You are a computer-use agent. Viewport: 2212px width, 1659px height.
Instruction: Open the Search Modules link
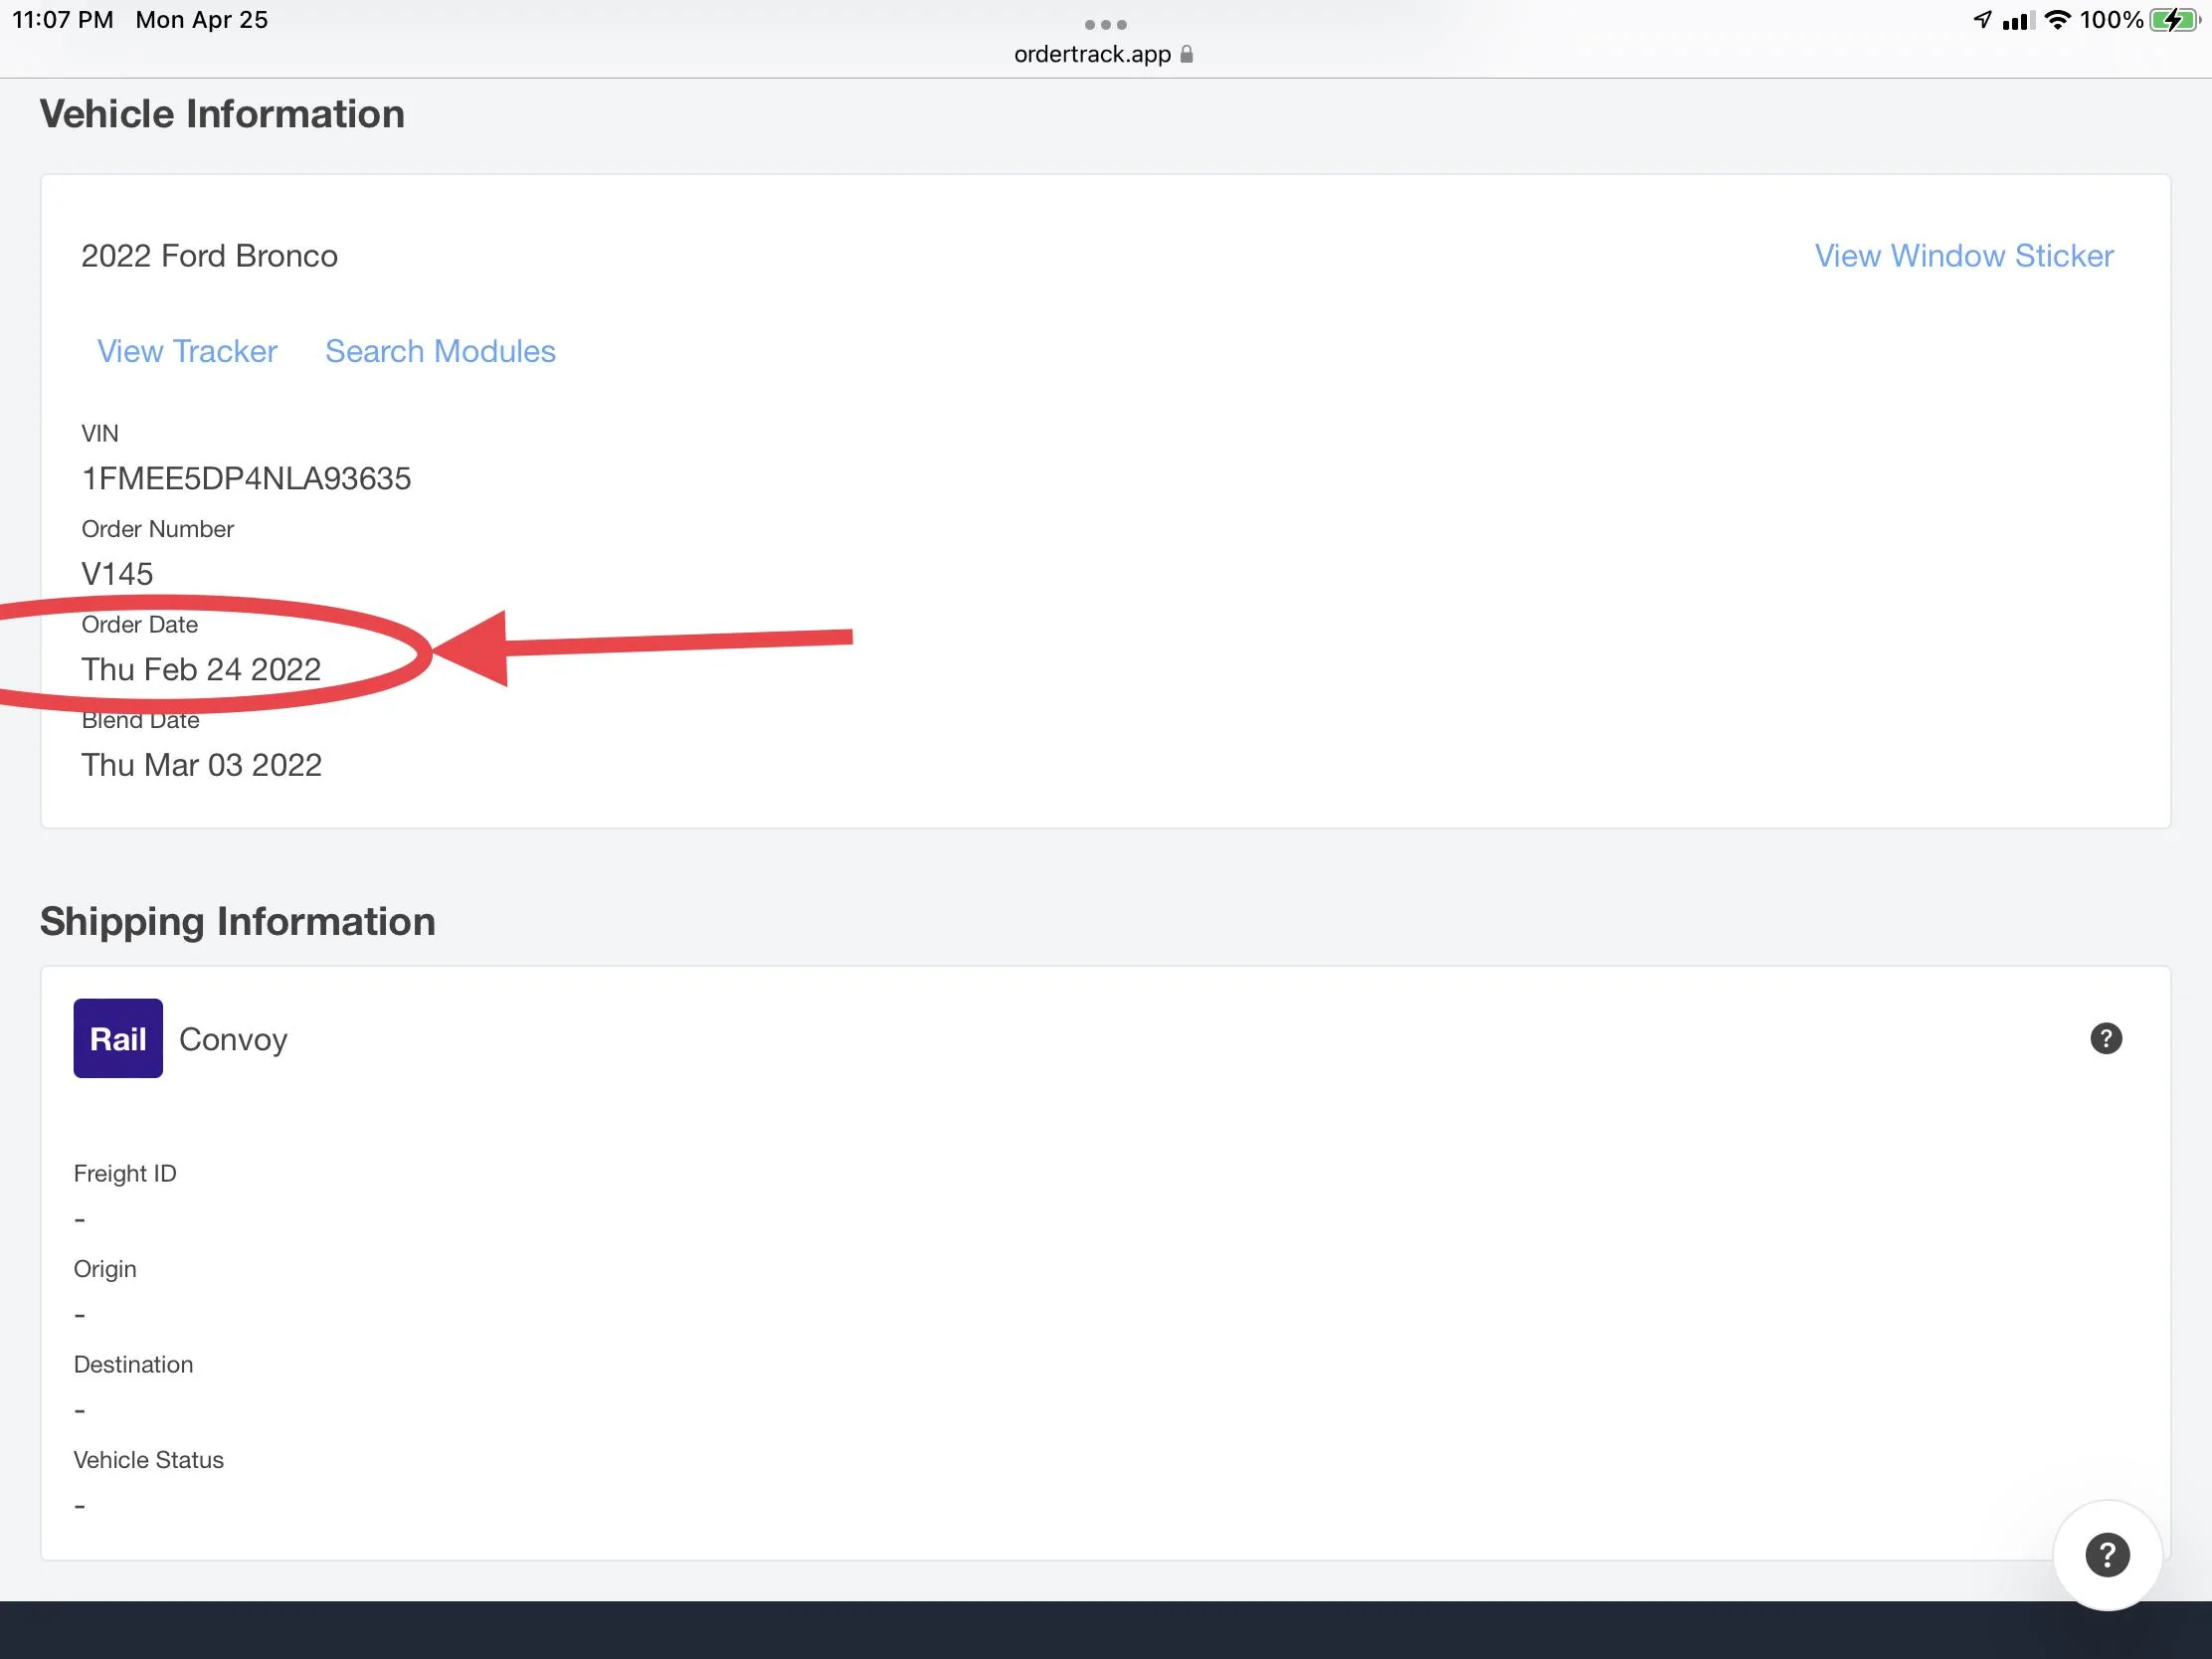[440, 351]
